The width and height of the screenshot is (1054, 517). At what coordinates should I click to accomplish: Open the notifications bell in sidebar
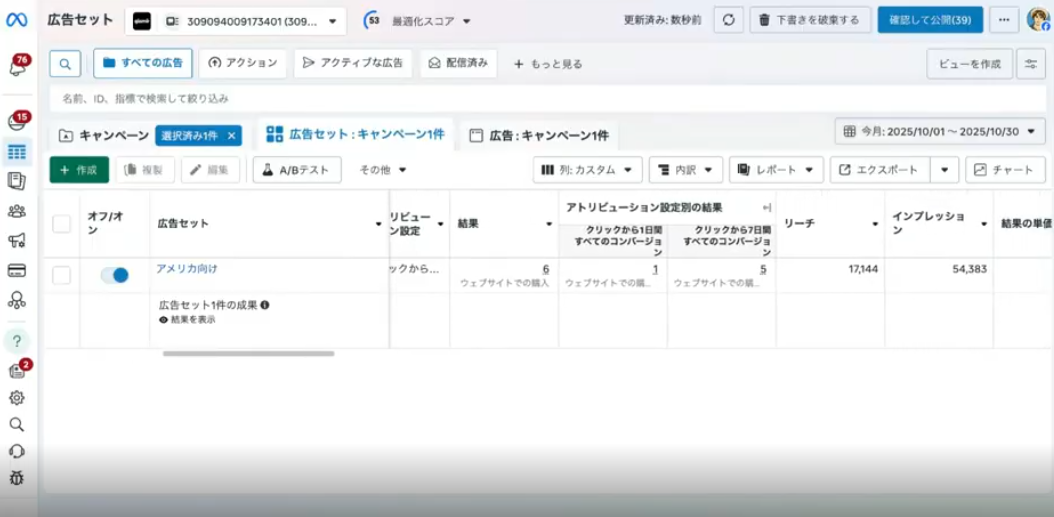(x=17, y=67)
